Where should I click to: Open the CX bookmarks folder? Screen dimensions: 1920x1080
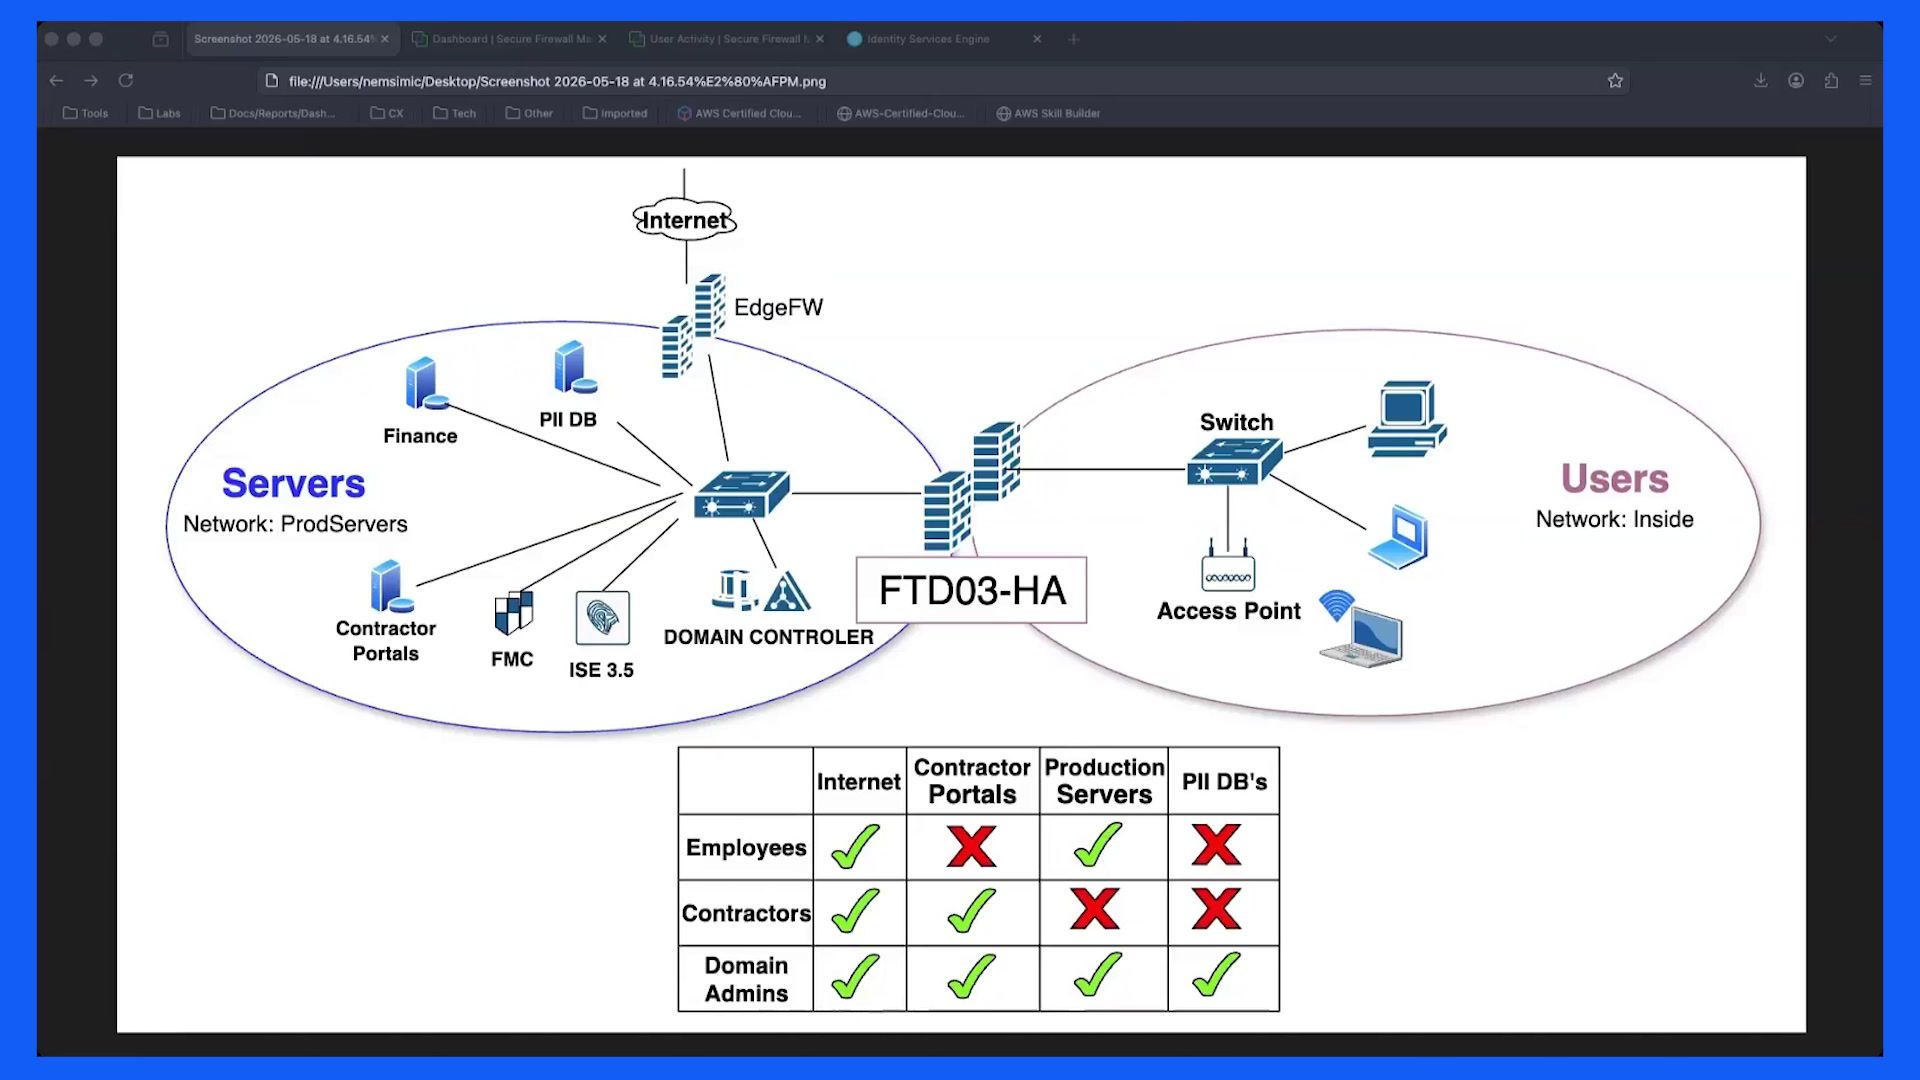coord(386,113)
